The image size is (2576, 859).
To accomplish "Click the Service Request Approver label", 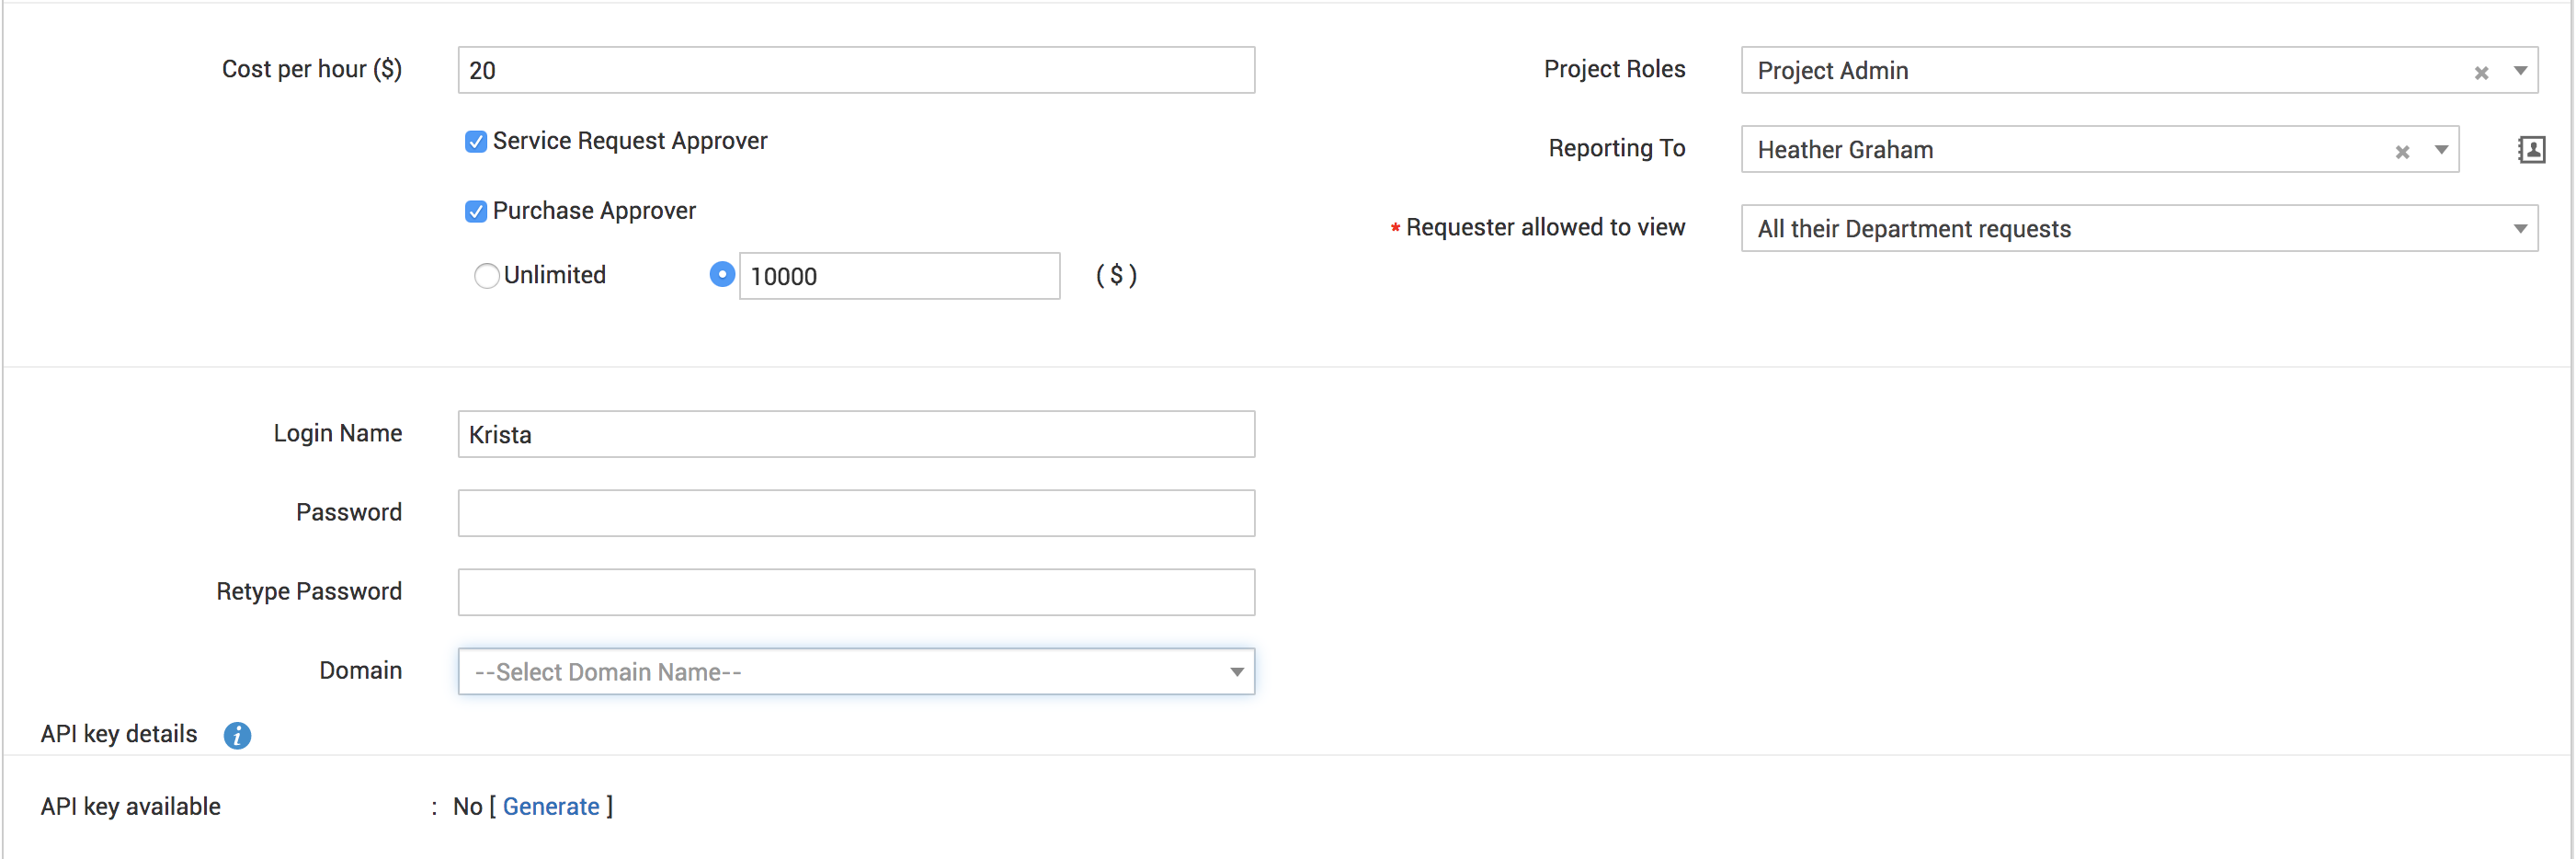I will tap(630, 141).
